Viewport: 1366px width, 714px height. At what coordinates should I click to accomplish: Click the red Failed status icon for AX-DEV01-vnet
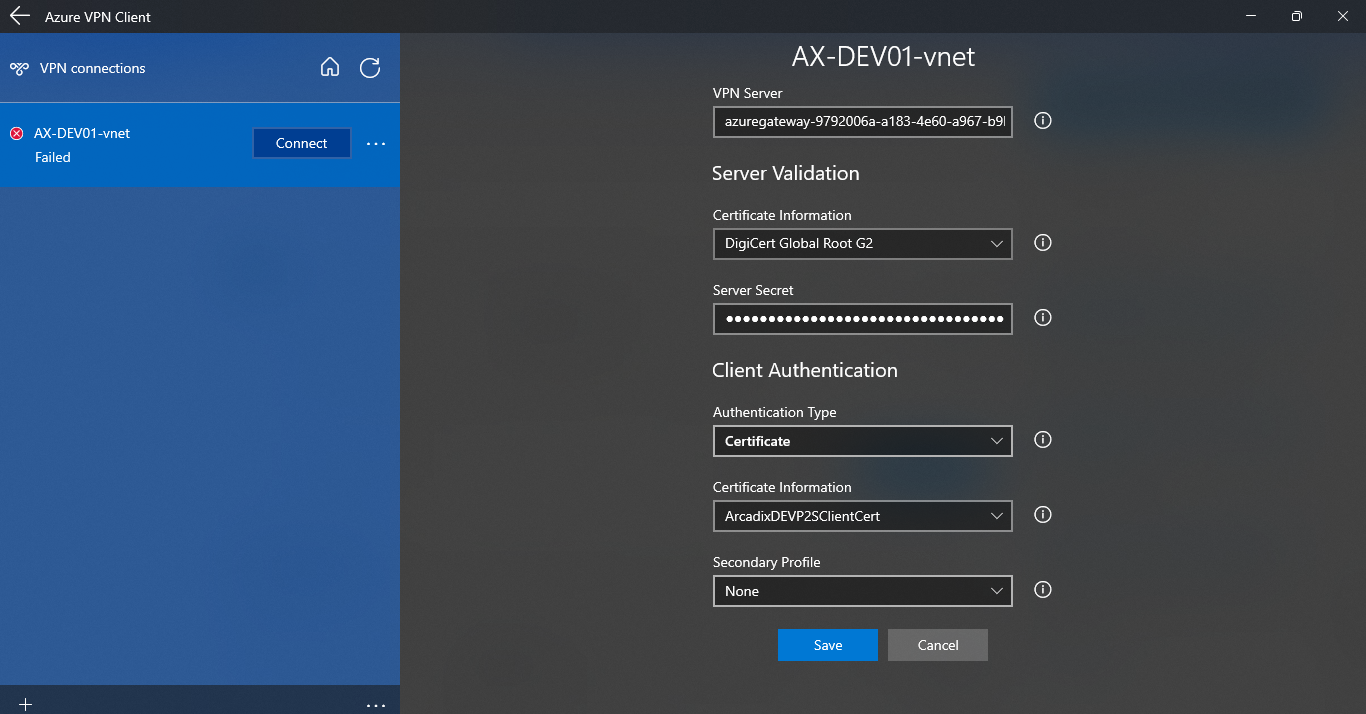pyautogui.click(x=16, y=133)
